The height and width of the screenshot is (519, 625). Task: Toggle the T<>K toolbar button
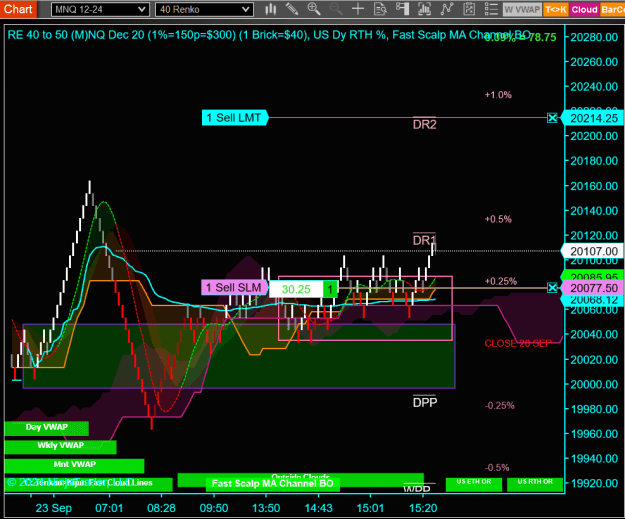556,9
